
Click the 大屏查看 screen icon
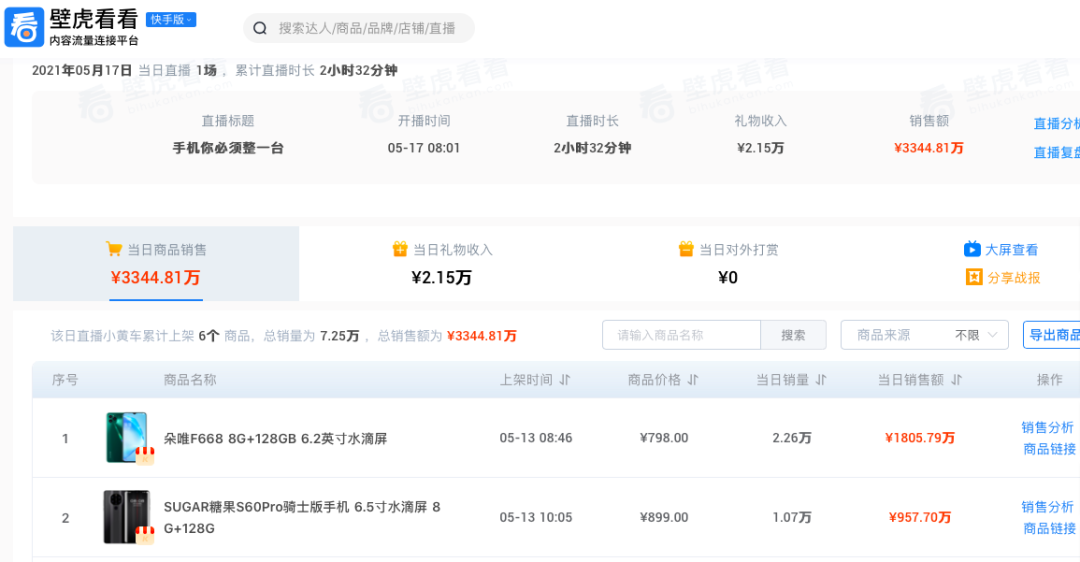click(x=972, y=249)
